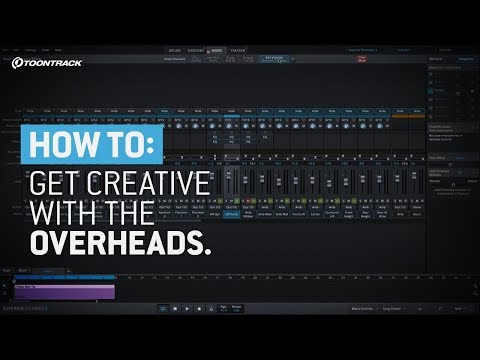Toggle the green button on OH Cond channel
The width and height of the screenshot is (480, 360).
click(237, 201)
